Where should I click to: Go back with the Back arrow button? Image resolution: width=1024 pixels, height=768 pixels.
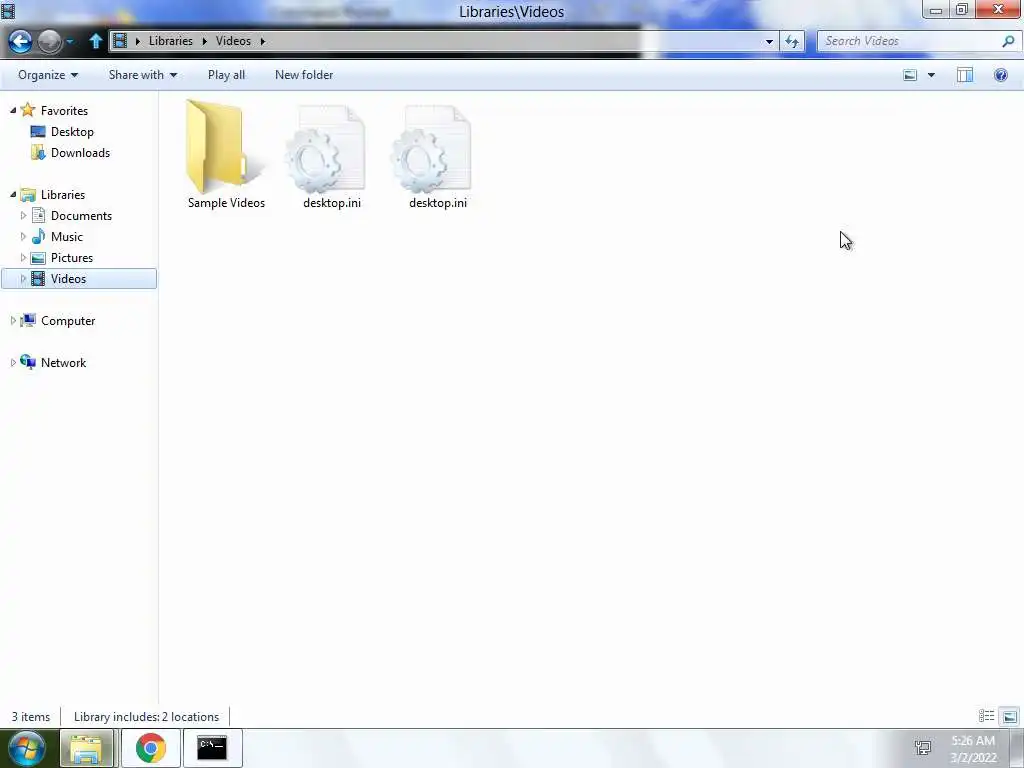pyautogui.click(x=20, y=42)
